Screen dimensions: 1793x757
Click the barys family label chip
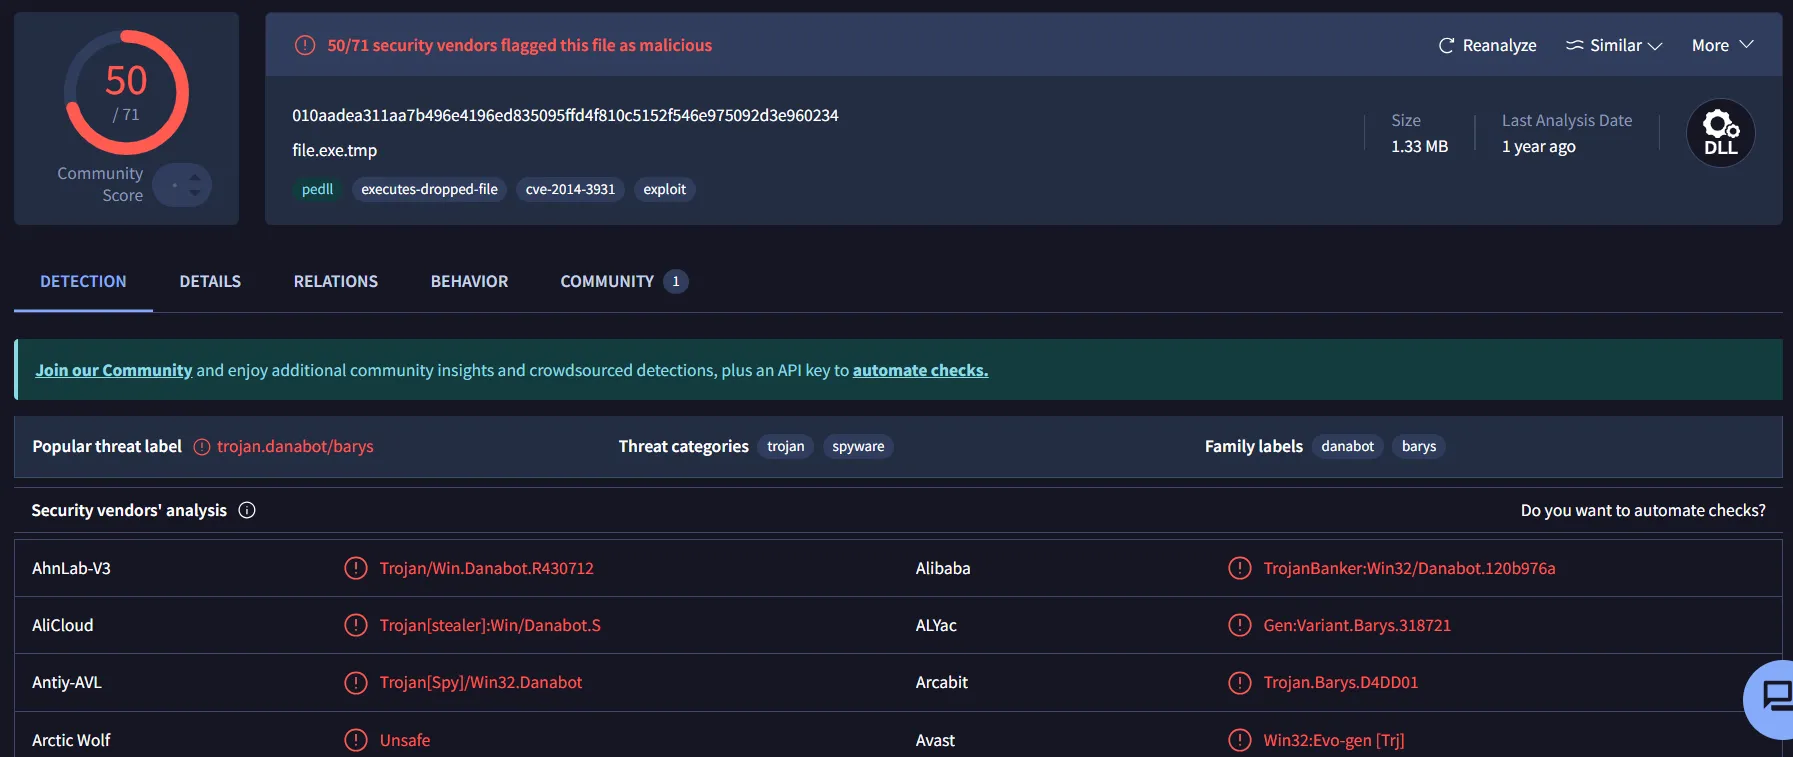coord(1418,447)
